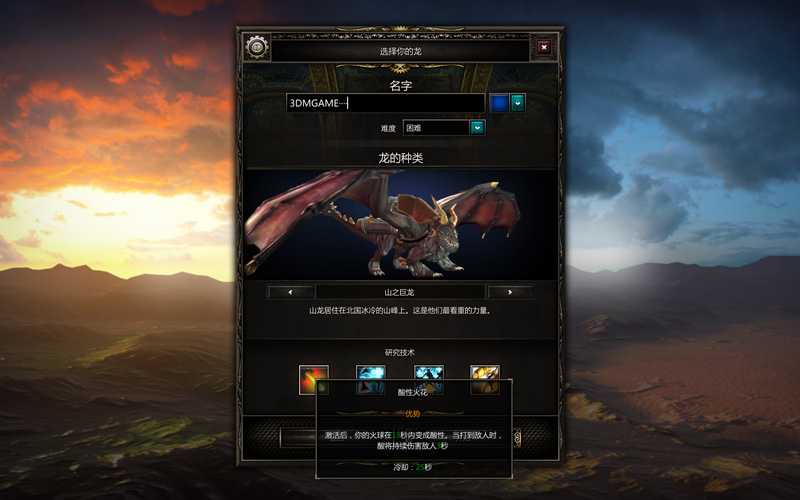Viewport: 800px width, 500px height.
Task: Show the previous dragon type with left arrow
Action: click(290, 292)
